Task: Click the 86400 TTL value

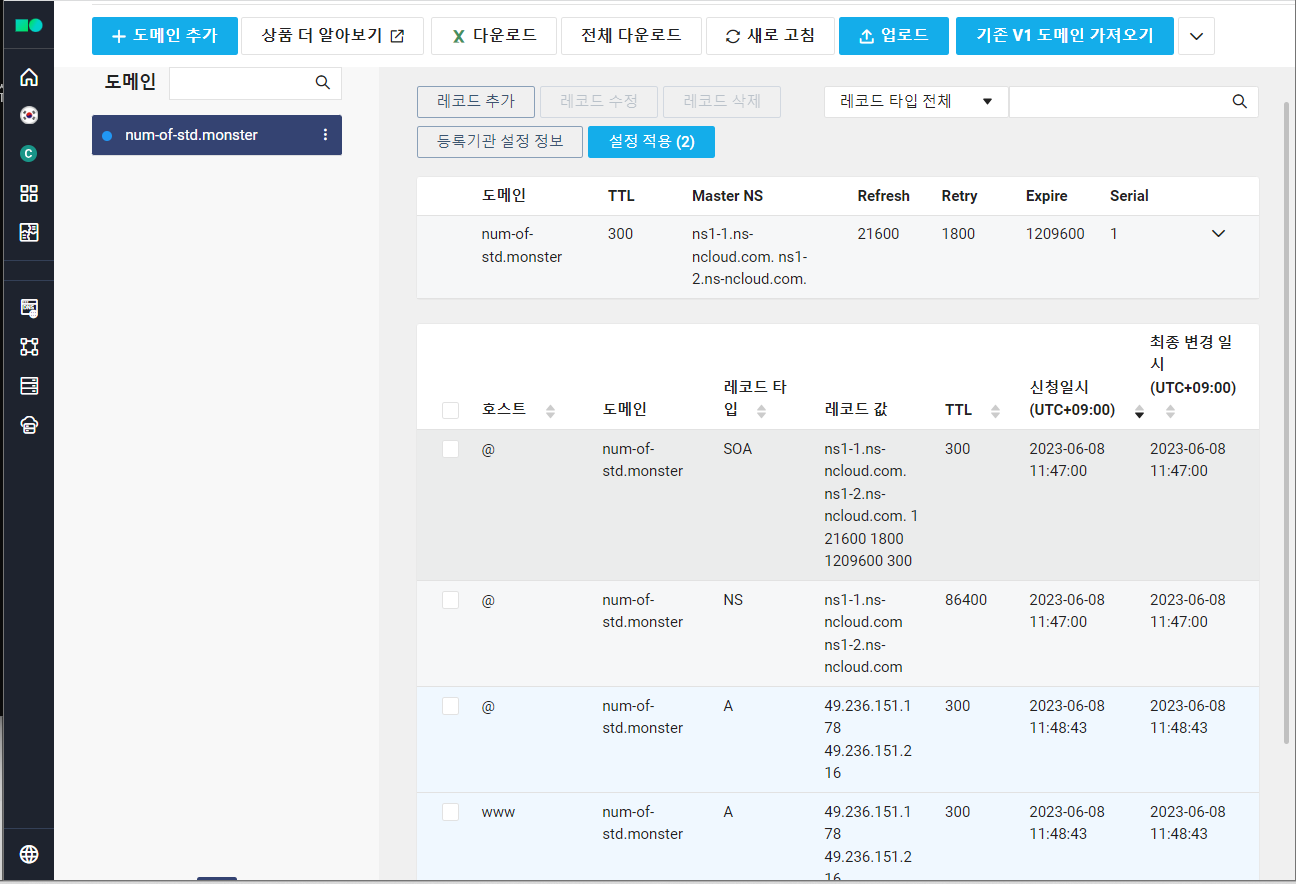Action: (966, 600)
